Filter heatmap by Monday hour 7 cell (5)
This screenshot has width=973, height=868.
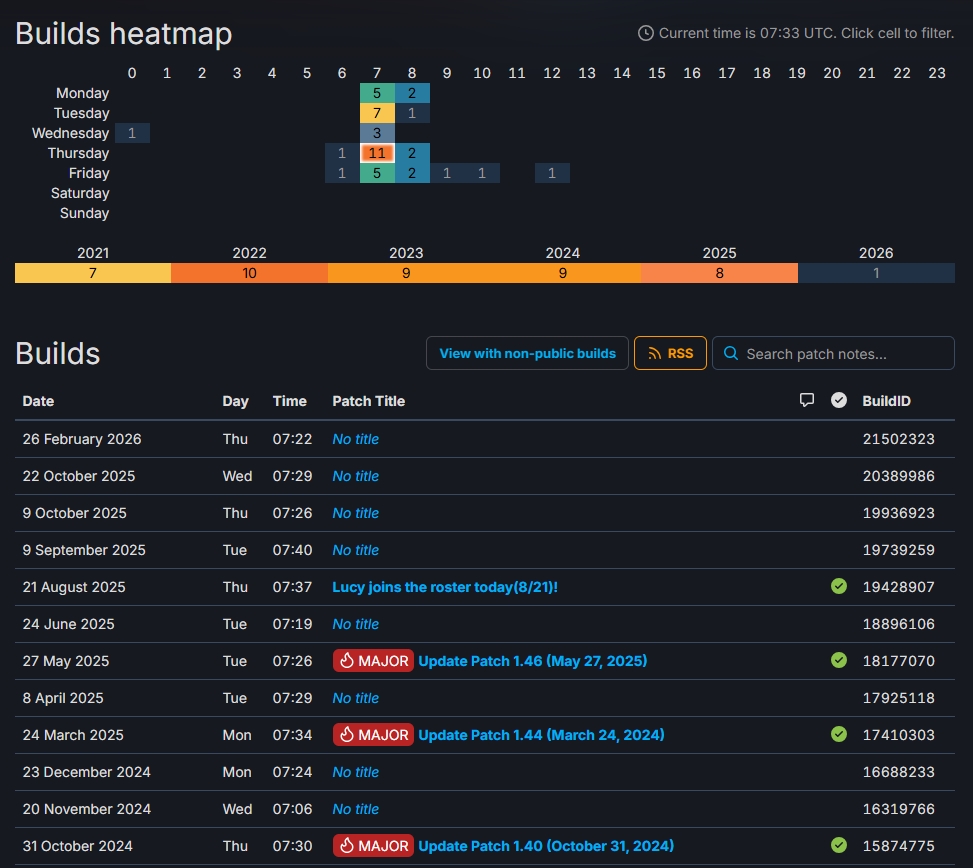pyautogui.click(x=377, y=93)
